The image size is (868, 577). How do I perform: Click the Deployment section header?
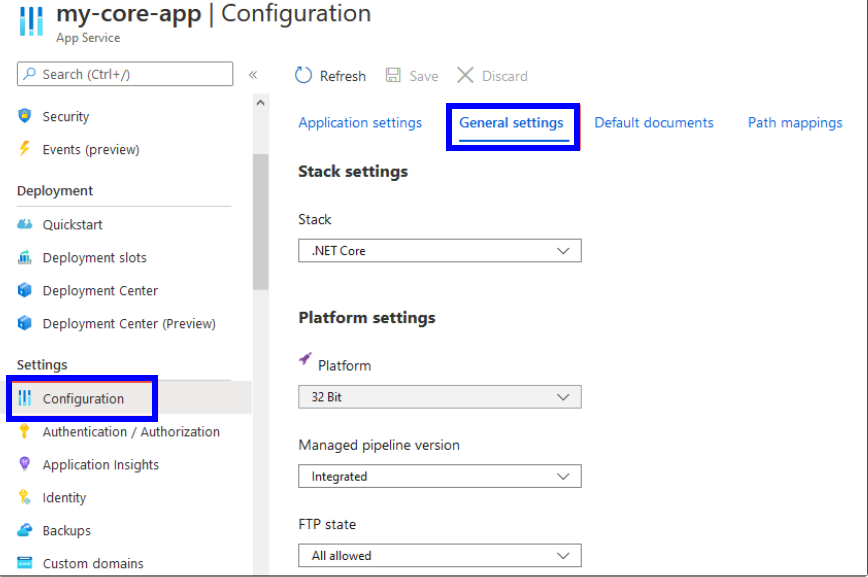[55, 190]
